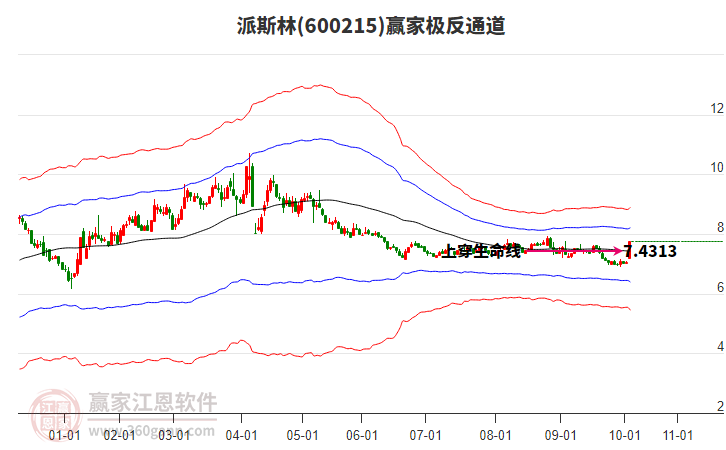Click the x-axis date 05-01

pyautogui.click(x=302, y=435)
